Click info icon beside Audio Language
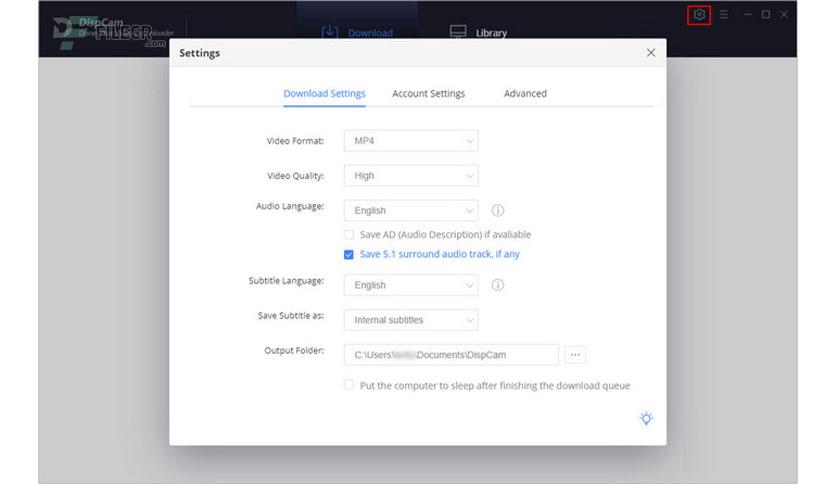The height and width of the screenshot is (484, 836). [x=497, y=211]
